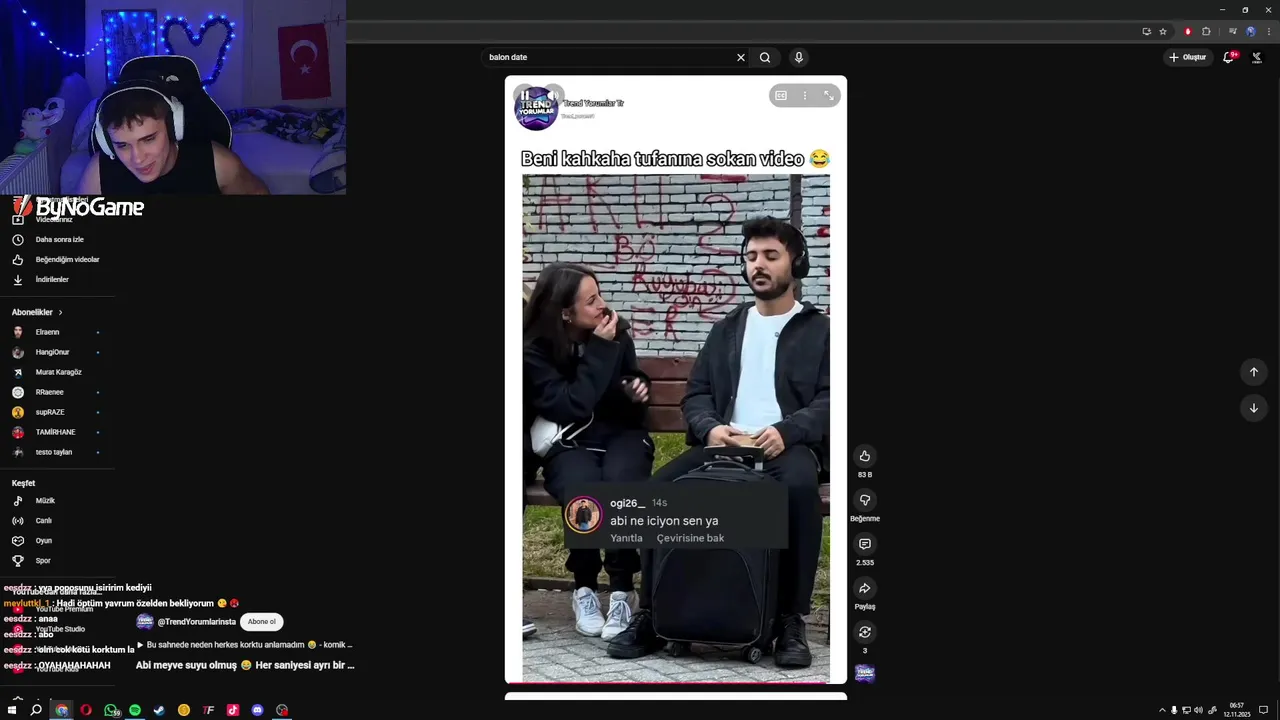Click 'Çevirisine bak' under the comment

[690, 538]
